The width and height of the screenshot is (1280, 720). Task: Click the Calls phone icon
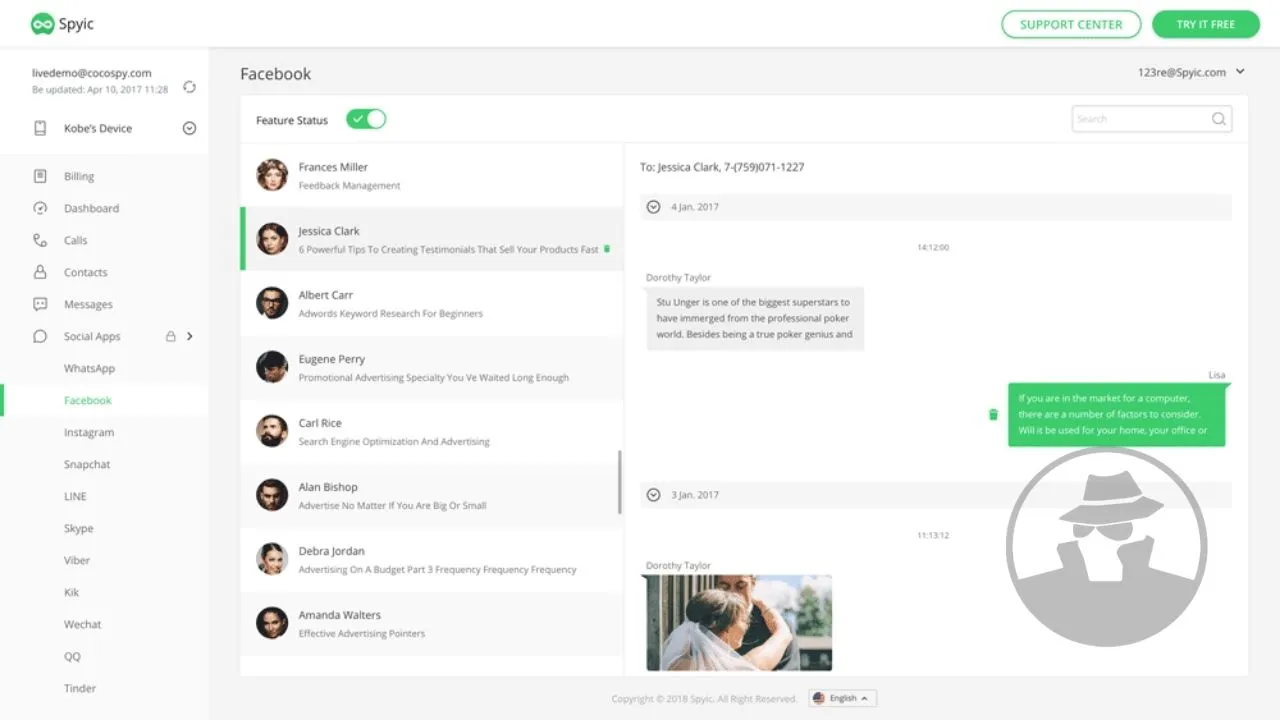coord(40,240)
